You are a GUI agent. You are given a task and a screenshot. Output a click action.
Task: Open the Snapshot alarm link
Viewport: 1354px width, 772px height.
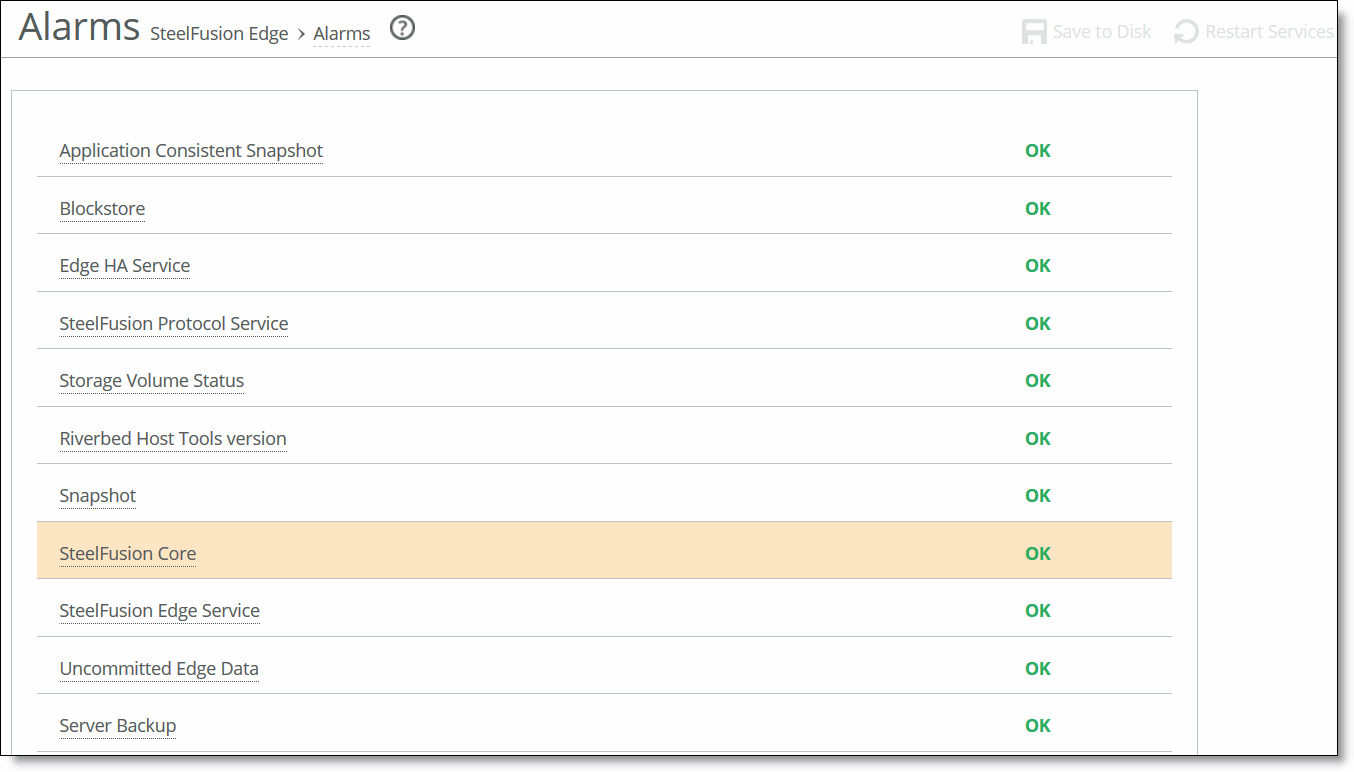click(x=98, y=496)
